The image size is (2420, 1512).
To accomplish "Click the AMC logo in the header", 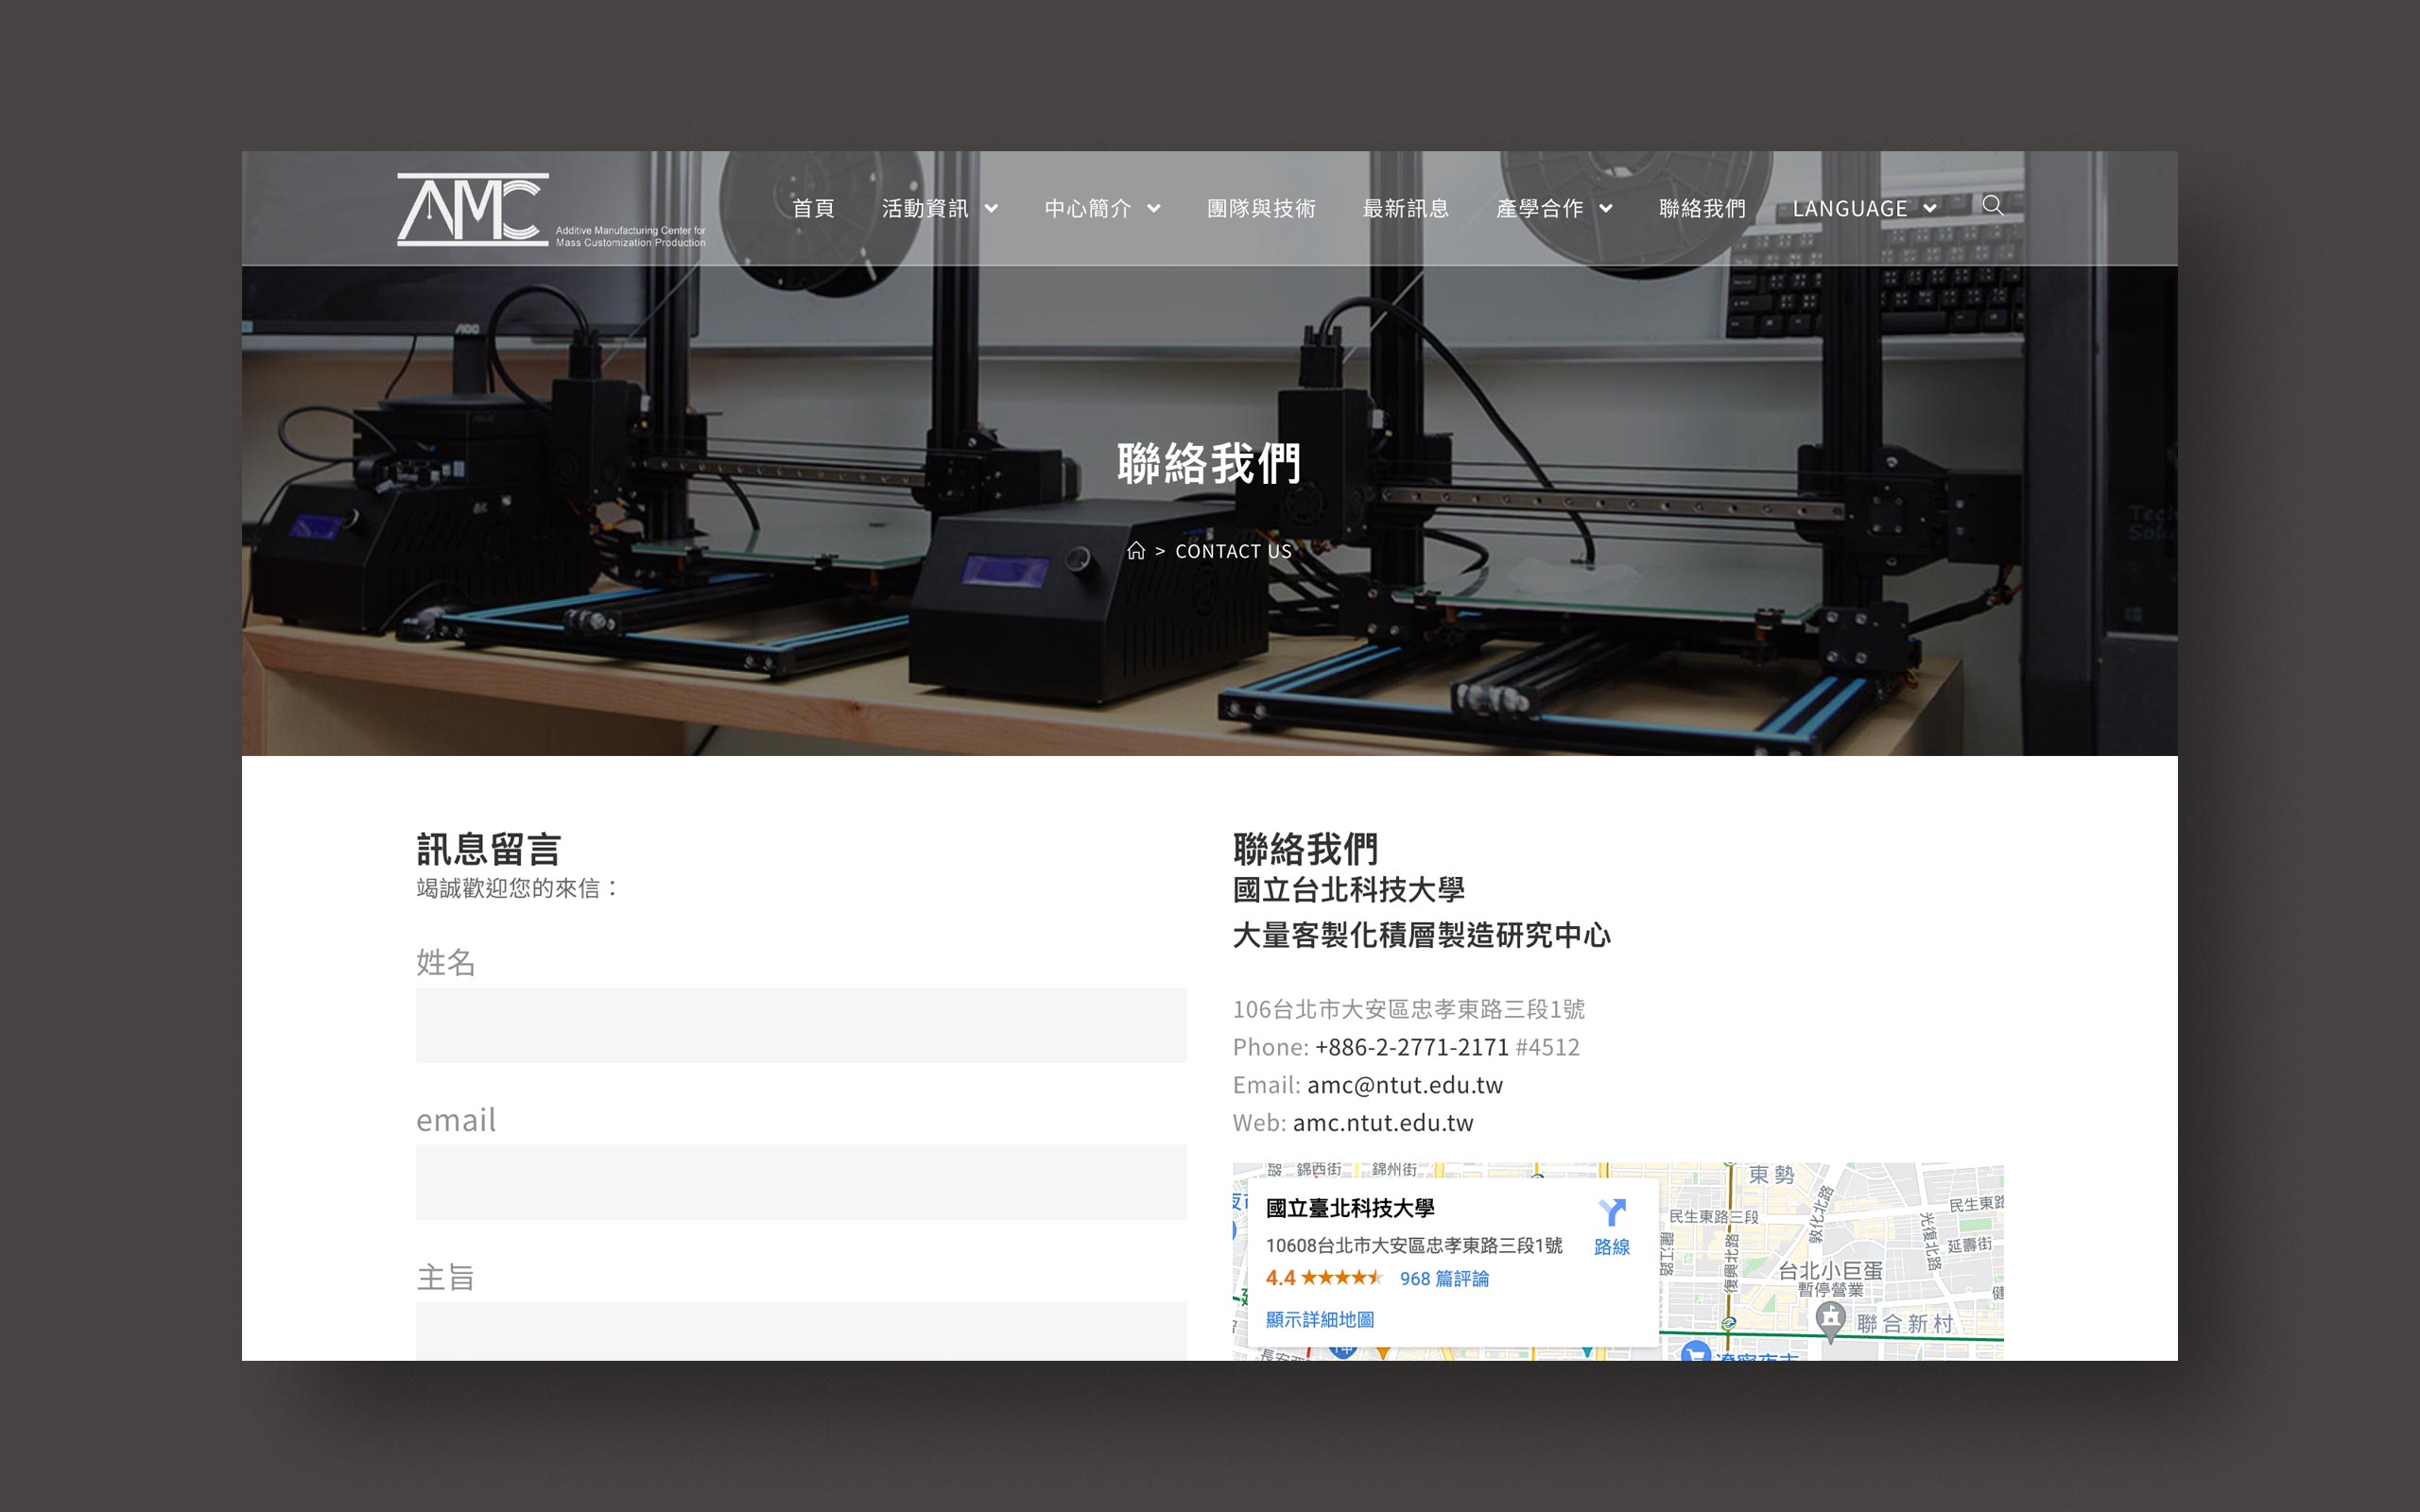I will 473,209.
